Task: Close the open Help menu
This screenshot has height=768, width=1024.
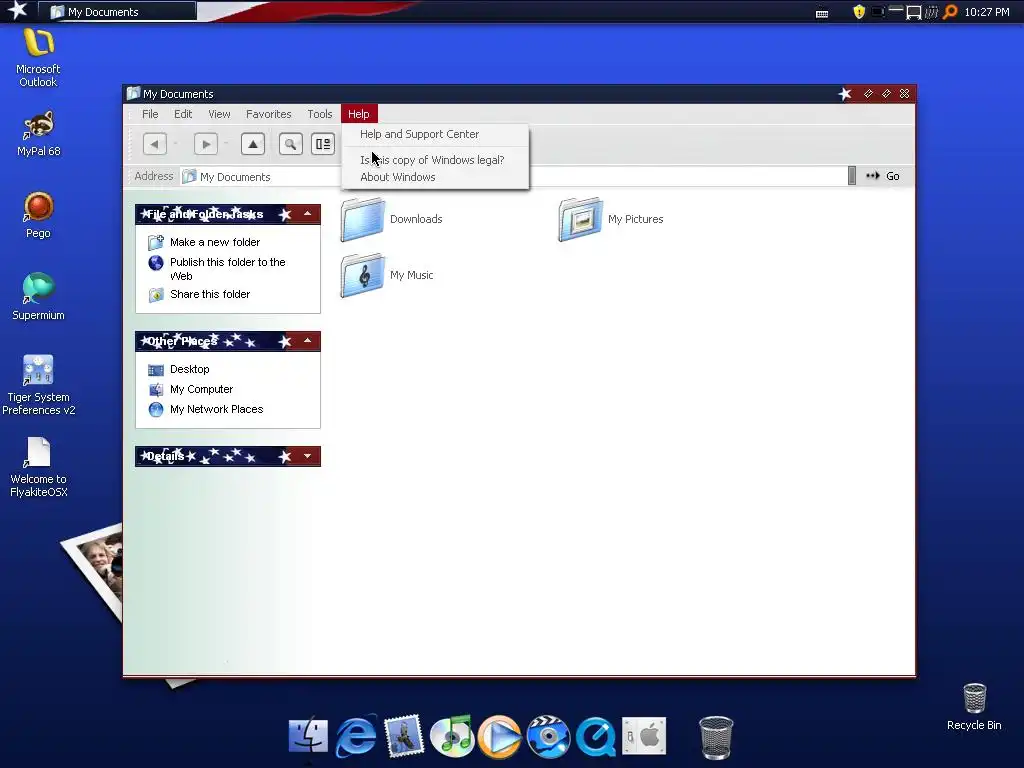Action: click(359, 114)
